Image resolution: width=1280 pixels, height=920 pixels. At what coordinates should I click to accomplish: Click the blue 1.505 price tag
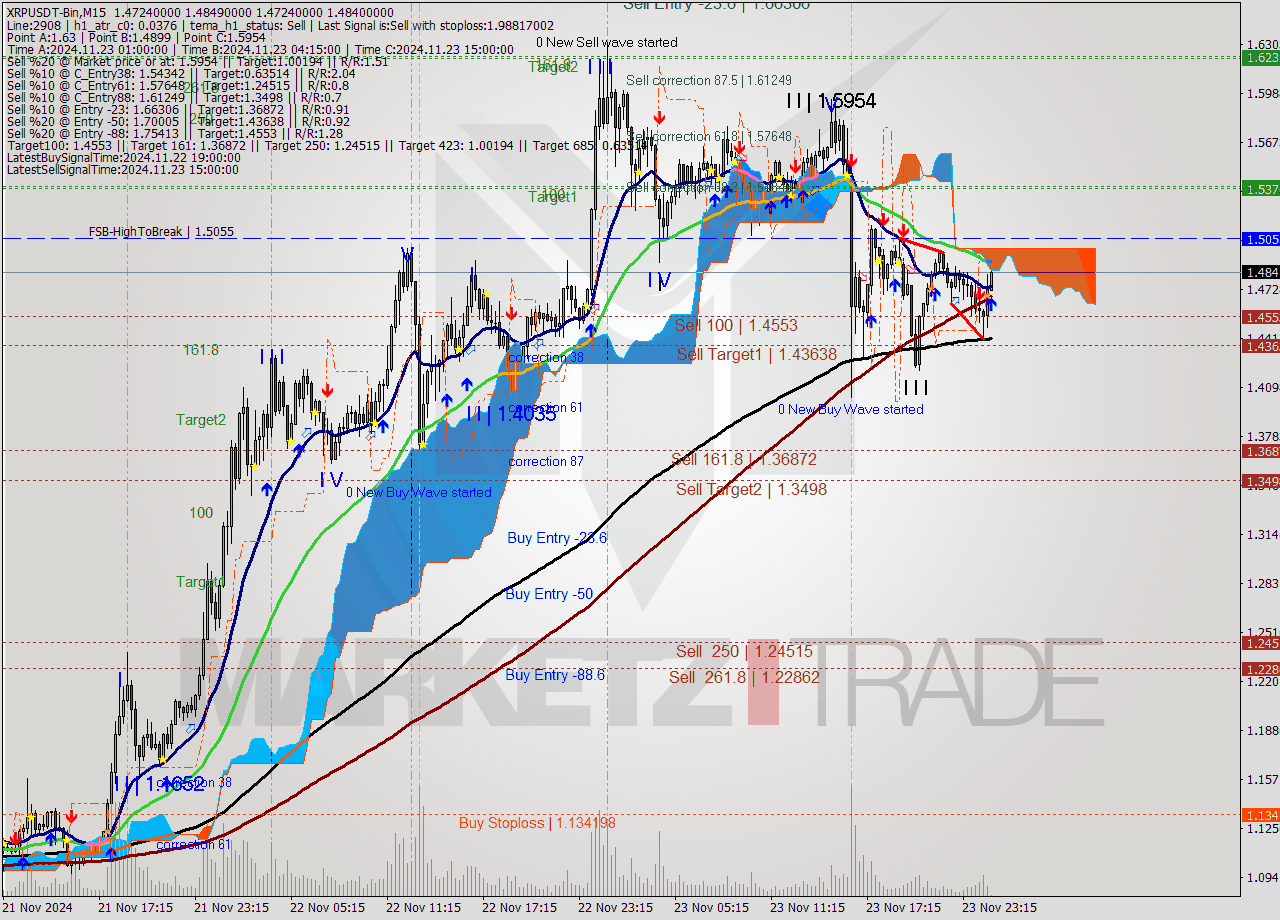tap(1260, 239)
